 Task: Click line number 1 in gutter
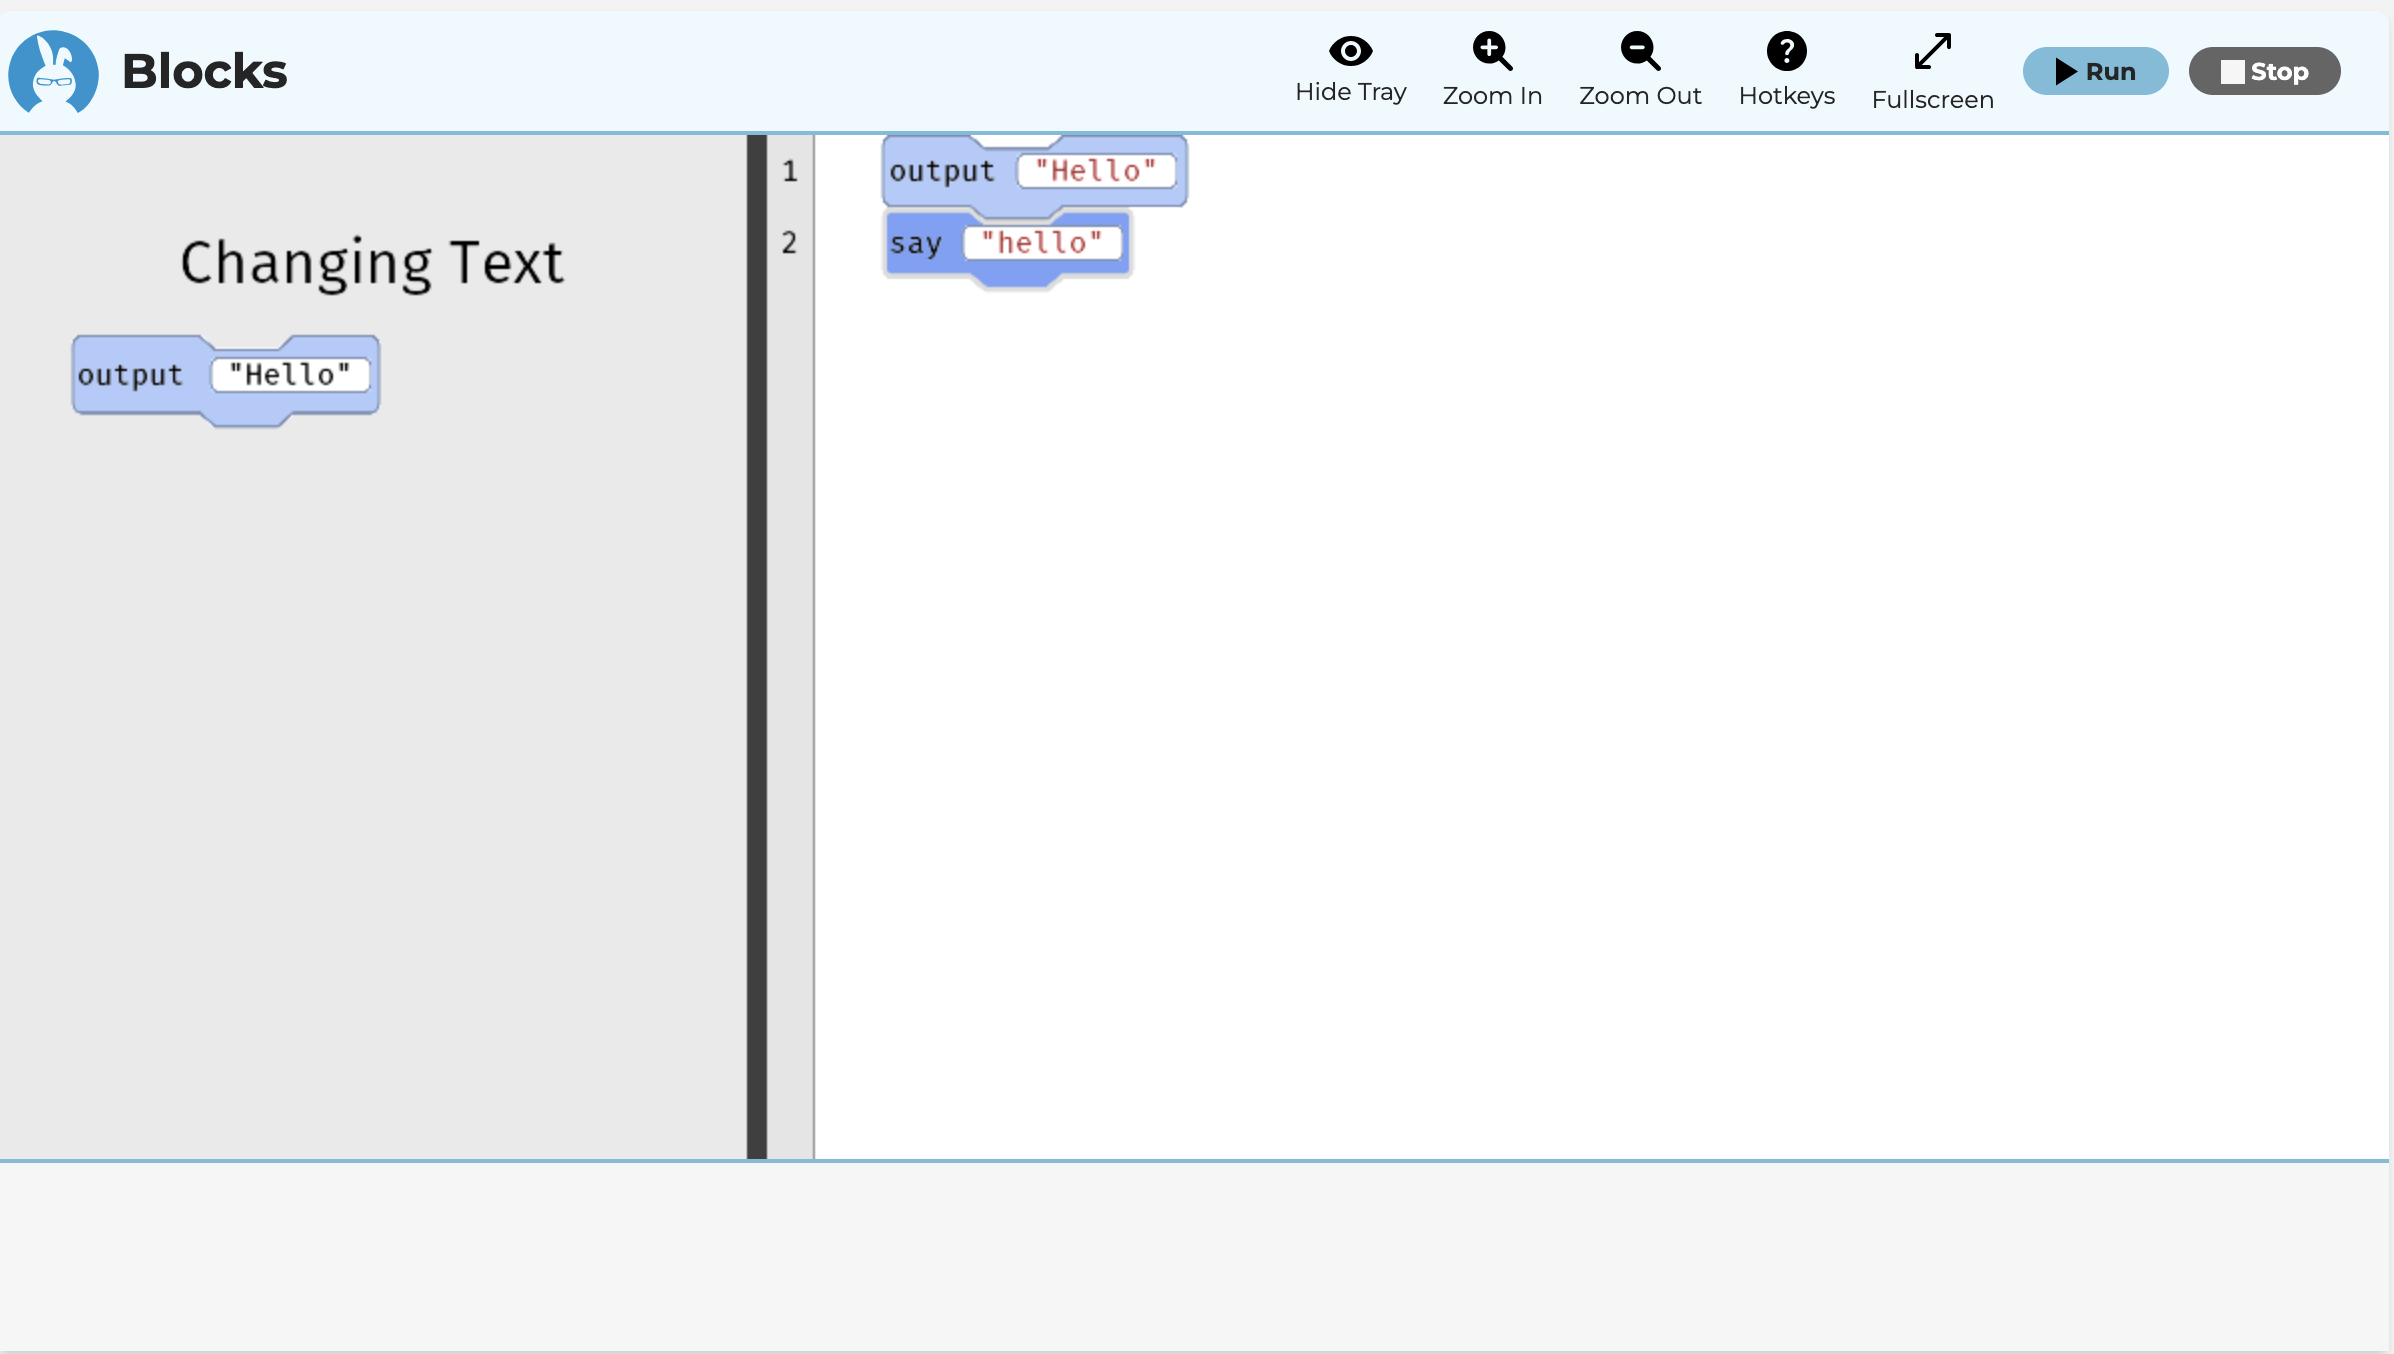click(789, 171)
